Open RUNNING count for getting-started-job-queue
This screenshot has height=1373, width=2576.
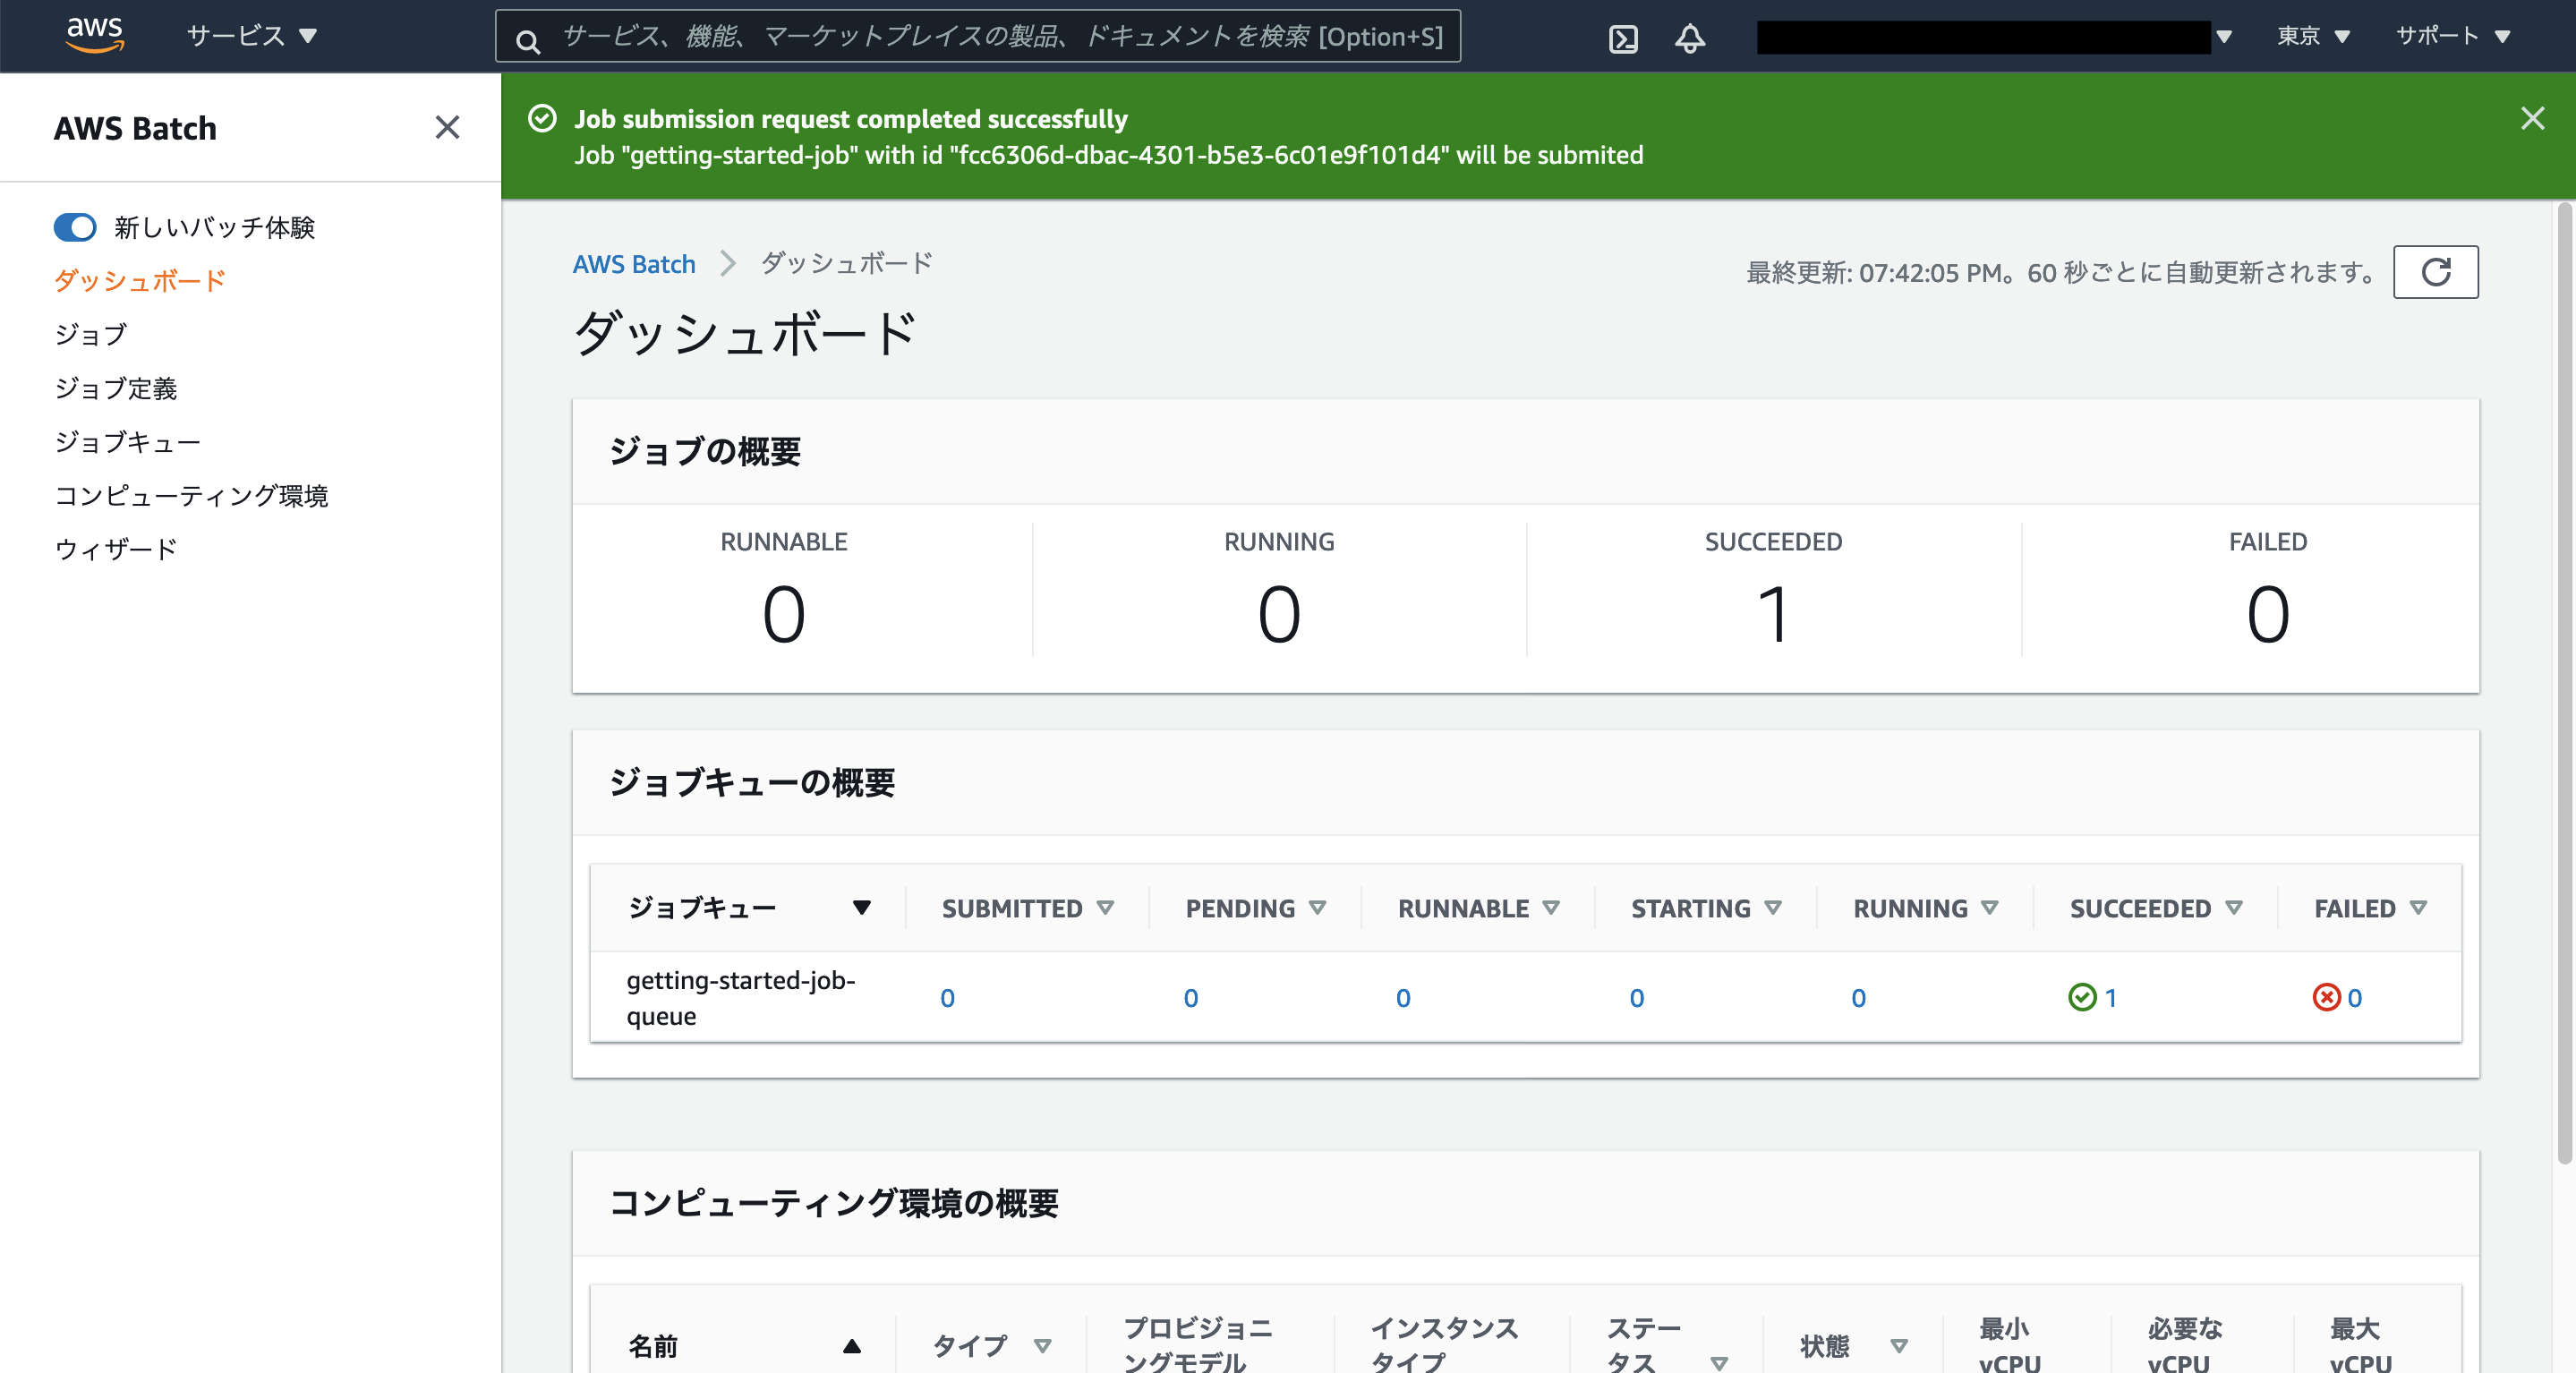tap(1858, 998)
